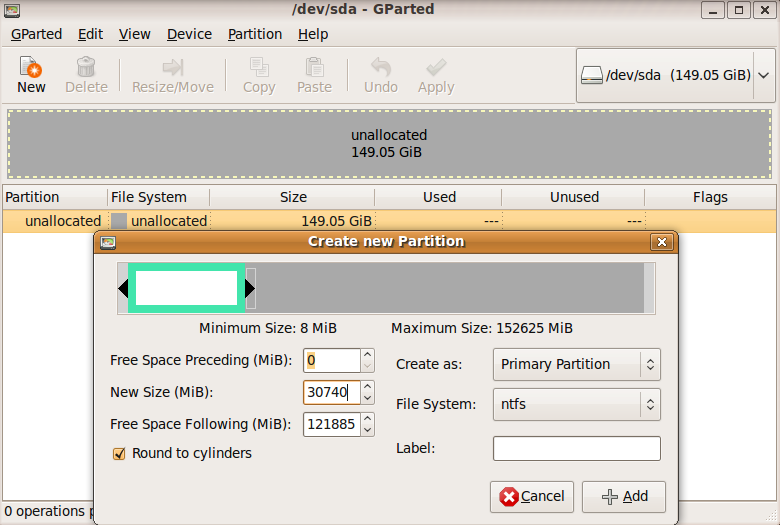Click the Partition column header
Image resolution: width=780 pixels, height=525 pixels.
pos(55,198)
